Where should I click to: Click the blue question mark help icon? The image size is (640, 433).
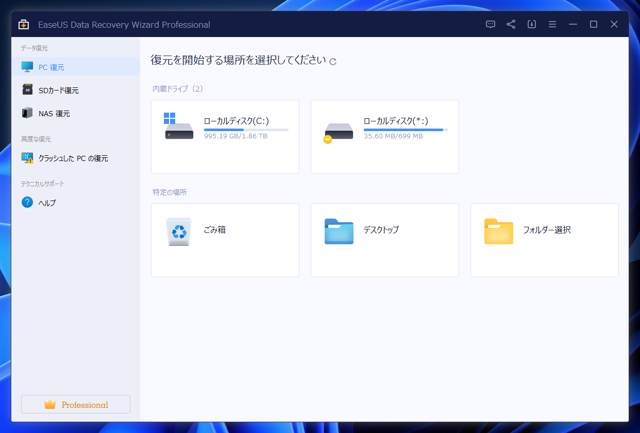(x=27, y=202)
